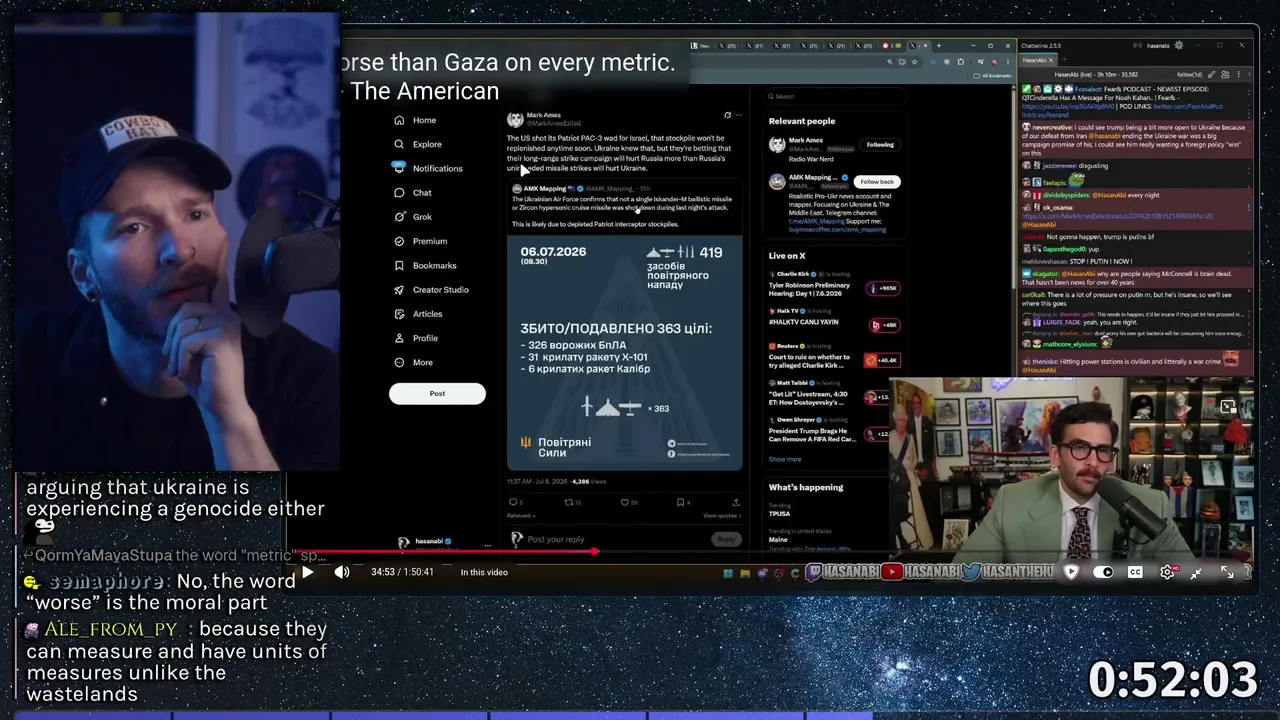Screen dimensions: 1280x720
Task: Open a new browser tab with plus
Action: [938, 45]
